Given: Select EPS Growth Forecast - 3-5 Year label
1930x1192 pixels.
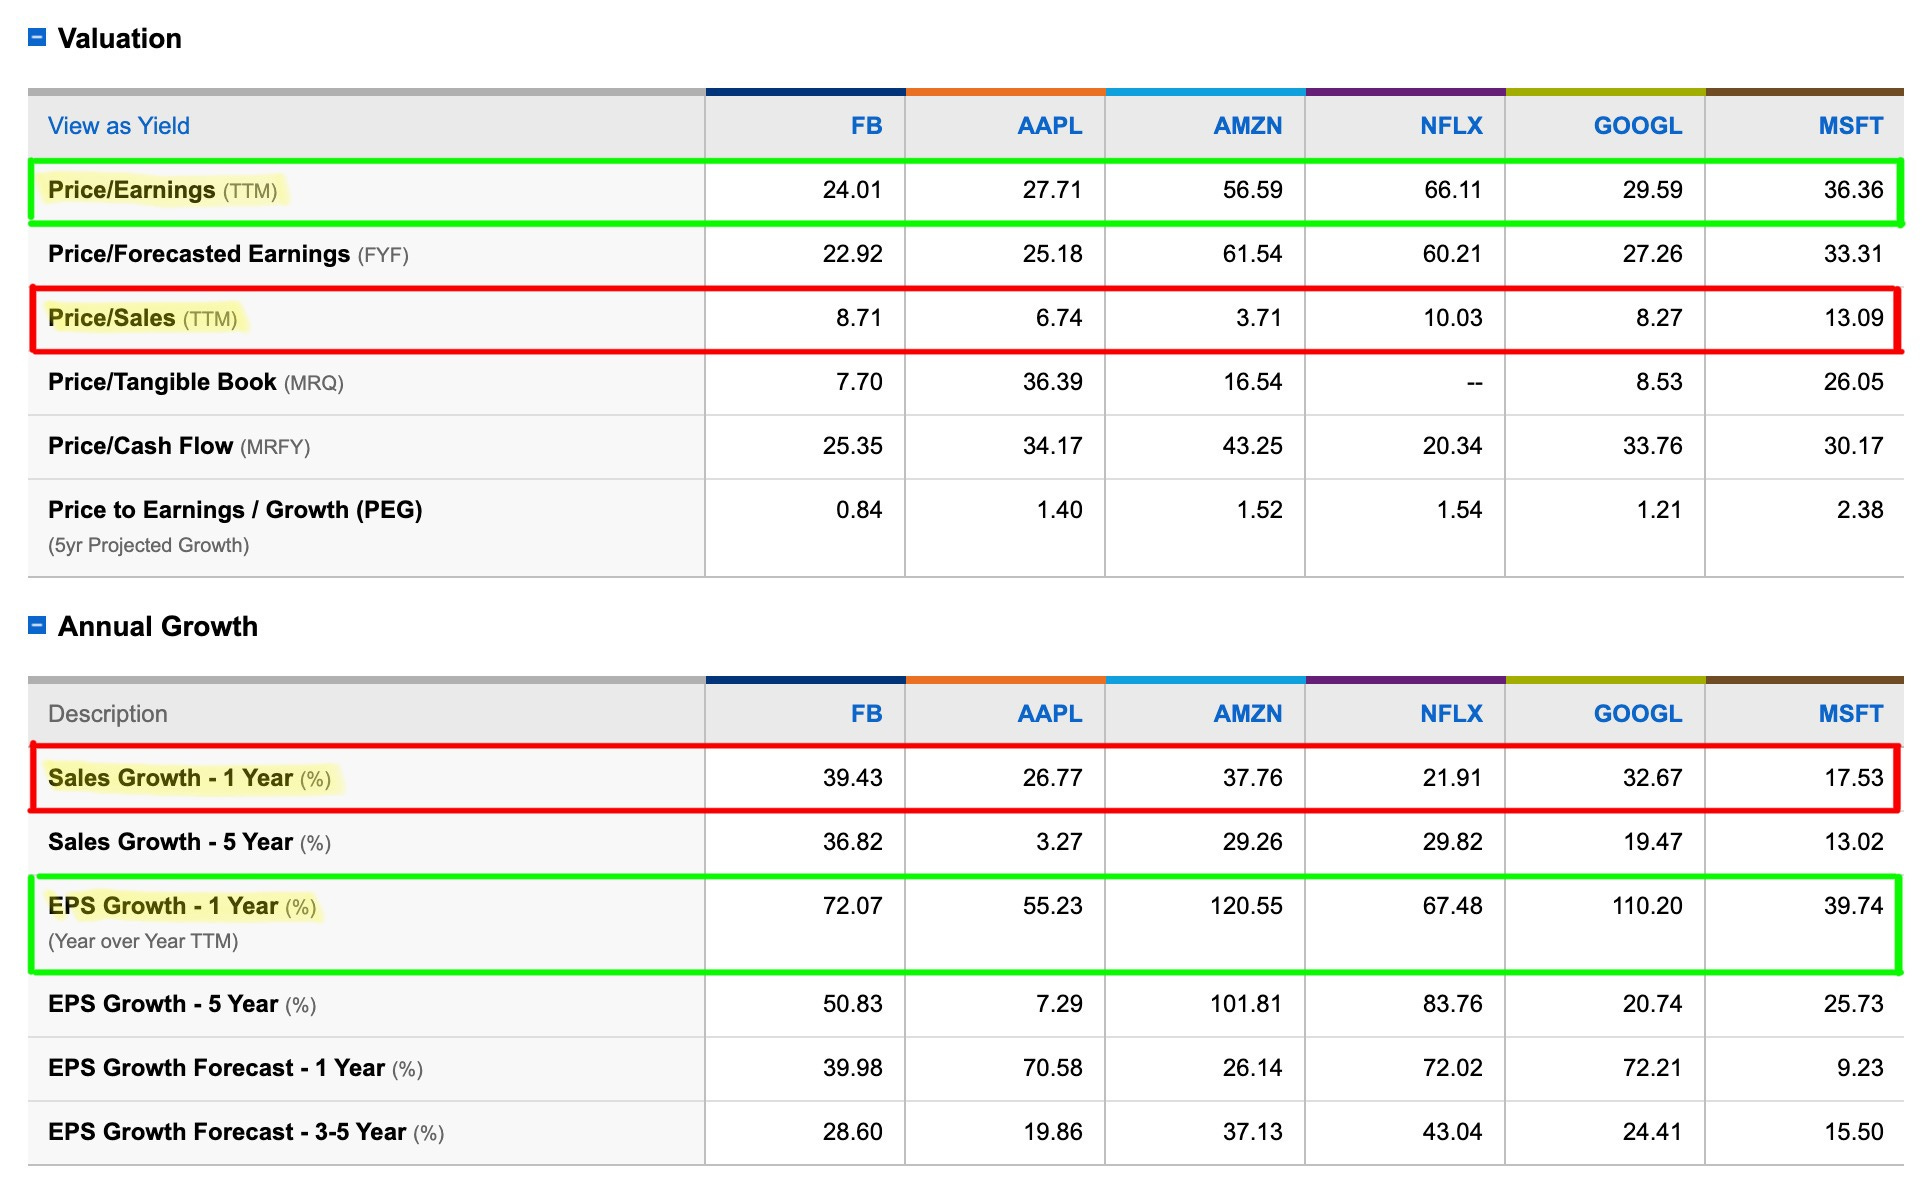Looking at the screenshot, I should (246, 1132).
